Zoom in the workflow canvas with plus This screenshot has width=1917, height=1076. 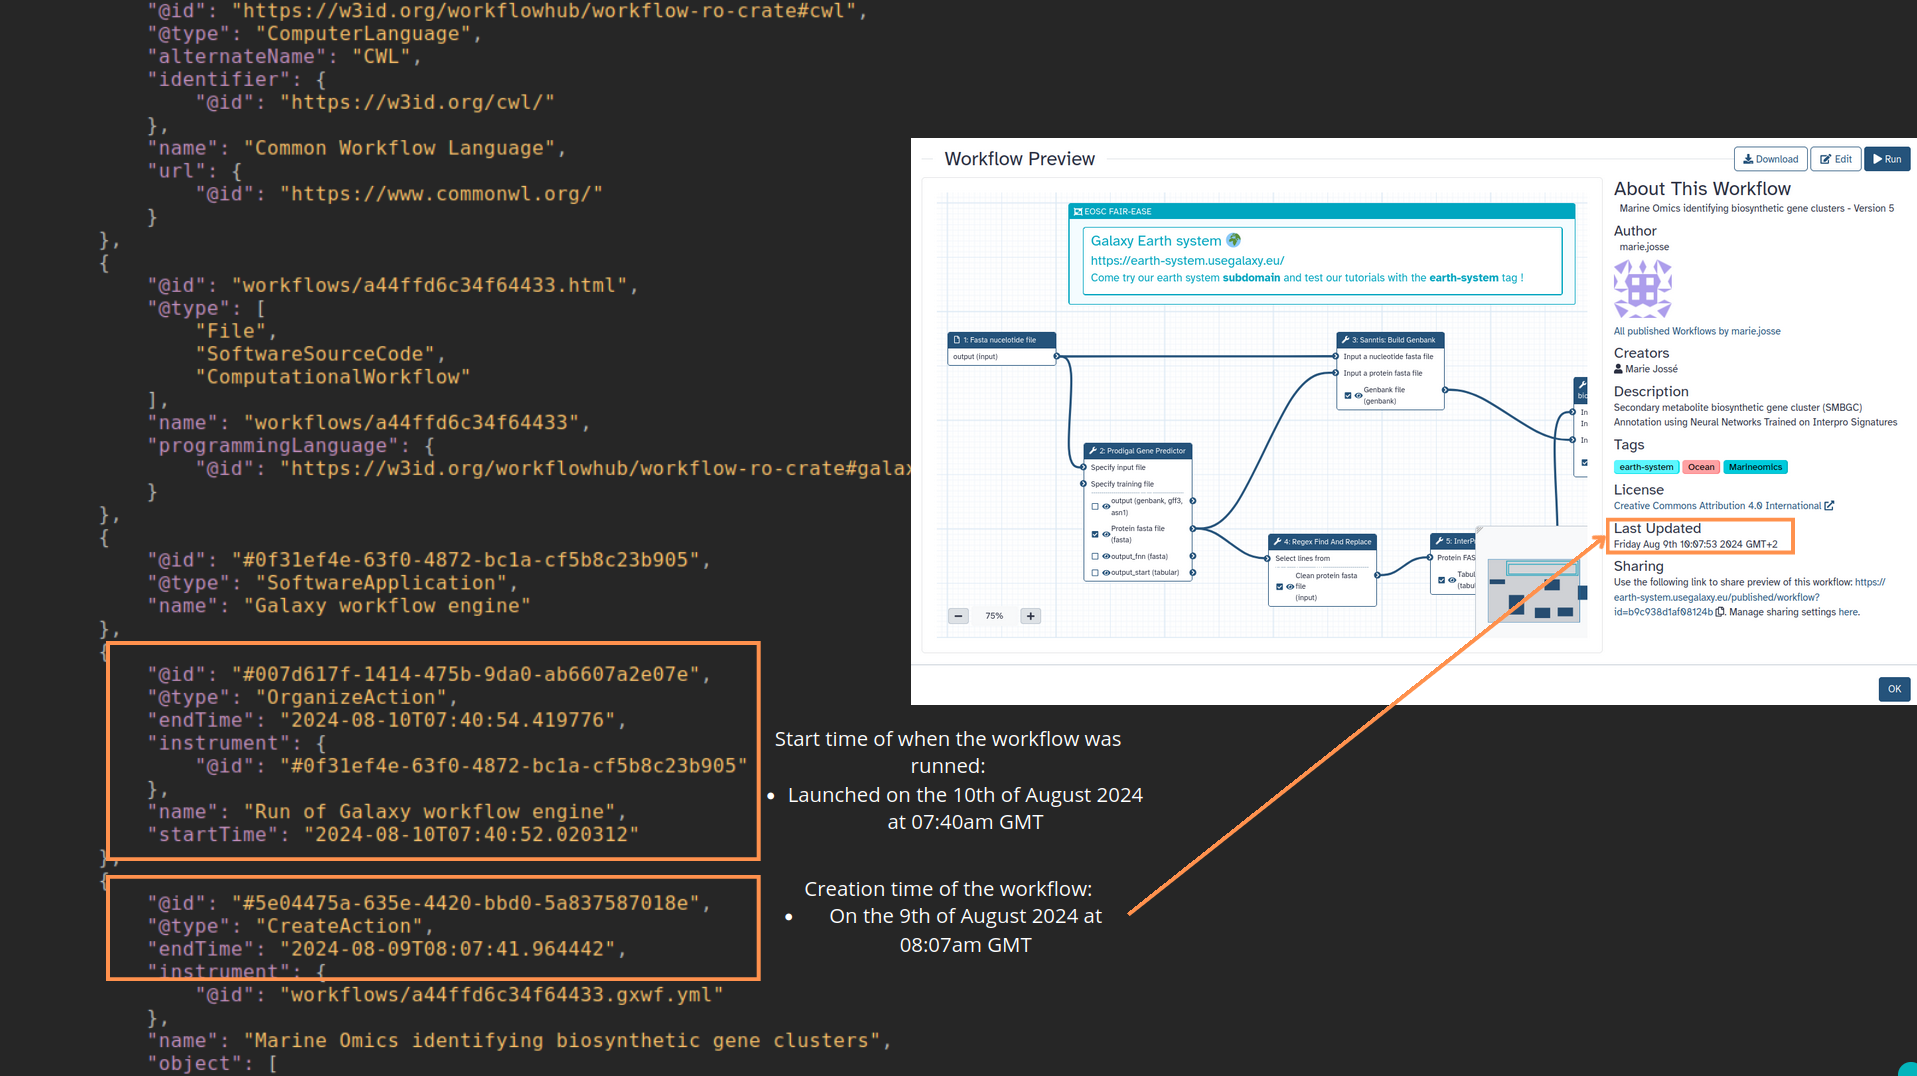point(1031,616)
